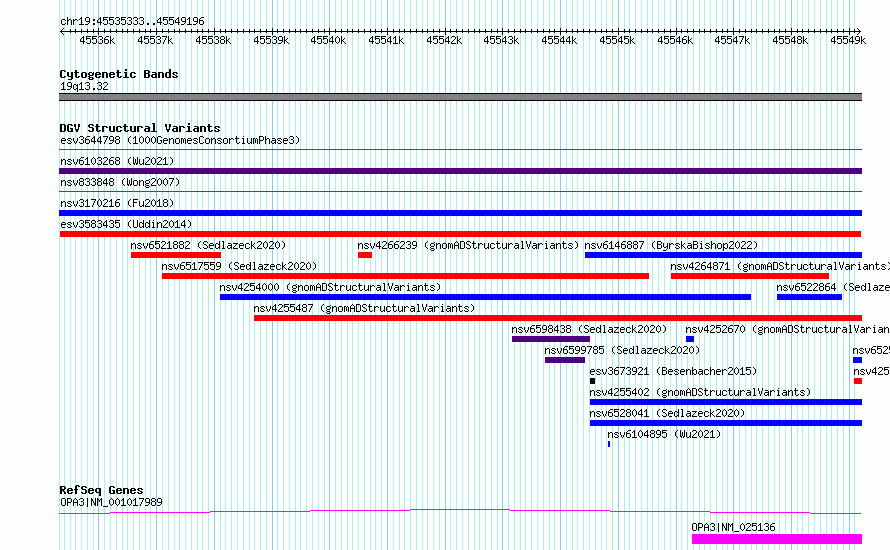Open nsv6522864 variant label
Viewport: 890px width, 550px height.
[833, 287]
